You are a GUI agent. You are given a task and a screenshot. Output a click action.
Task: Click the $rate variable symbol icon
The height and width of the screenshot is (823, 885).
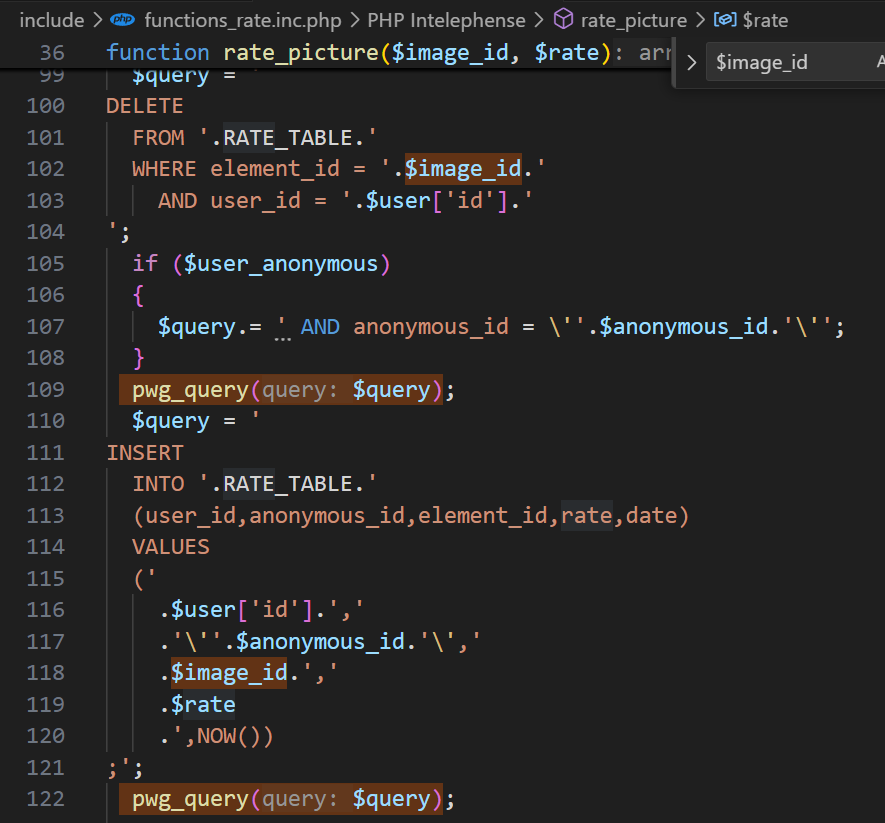[725, 20]
